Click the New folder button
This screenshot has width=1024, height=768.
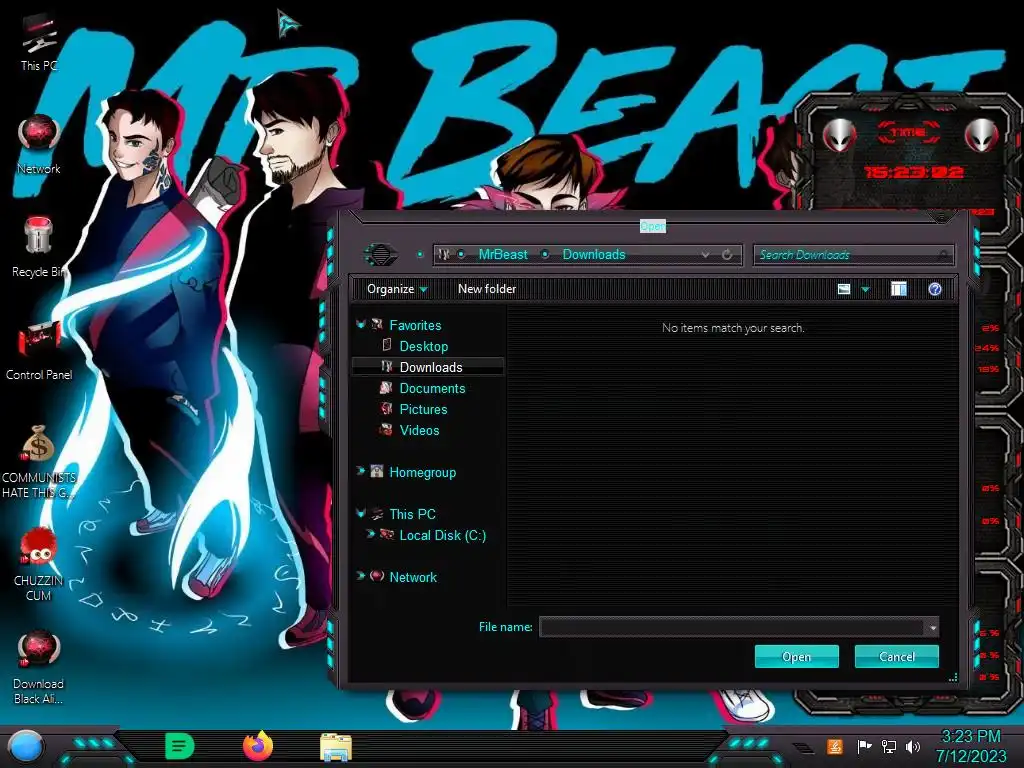click(487, 289)
